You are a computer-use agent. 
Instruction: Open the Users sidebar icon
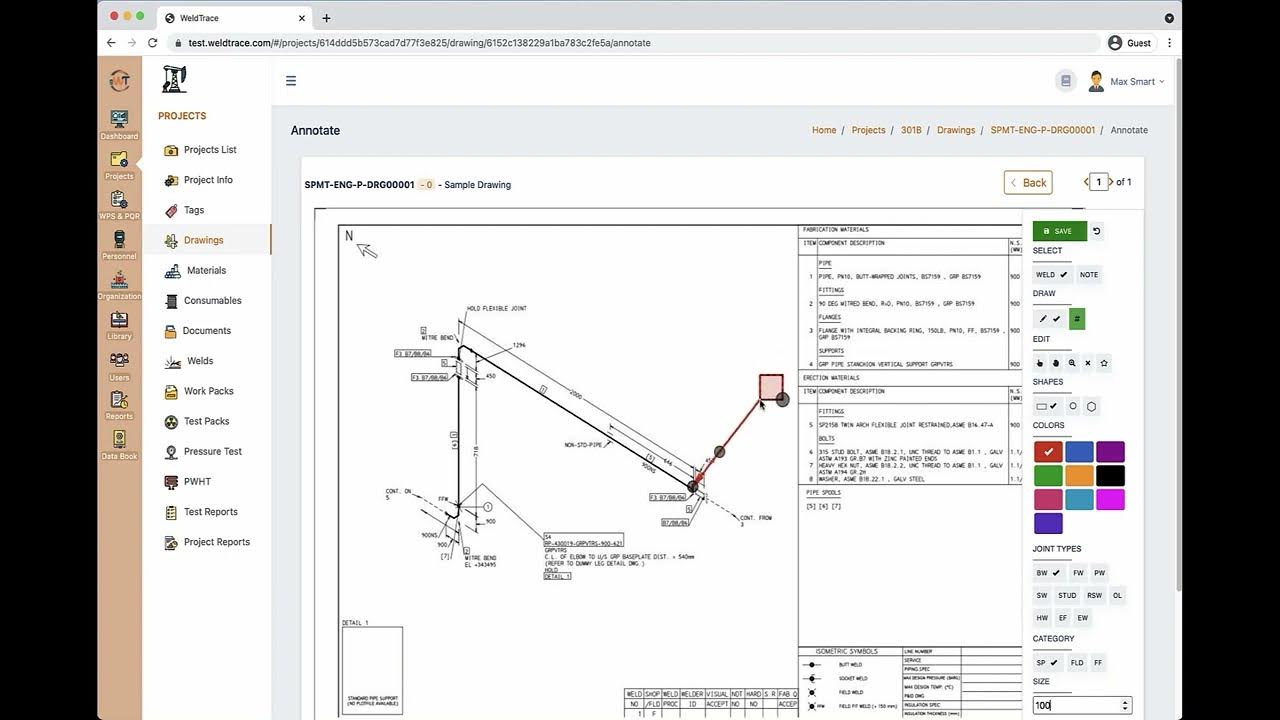pyautogui.click(x=119, y=365)
